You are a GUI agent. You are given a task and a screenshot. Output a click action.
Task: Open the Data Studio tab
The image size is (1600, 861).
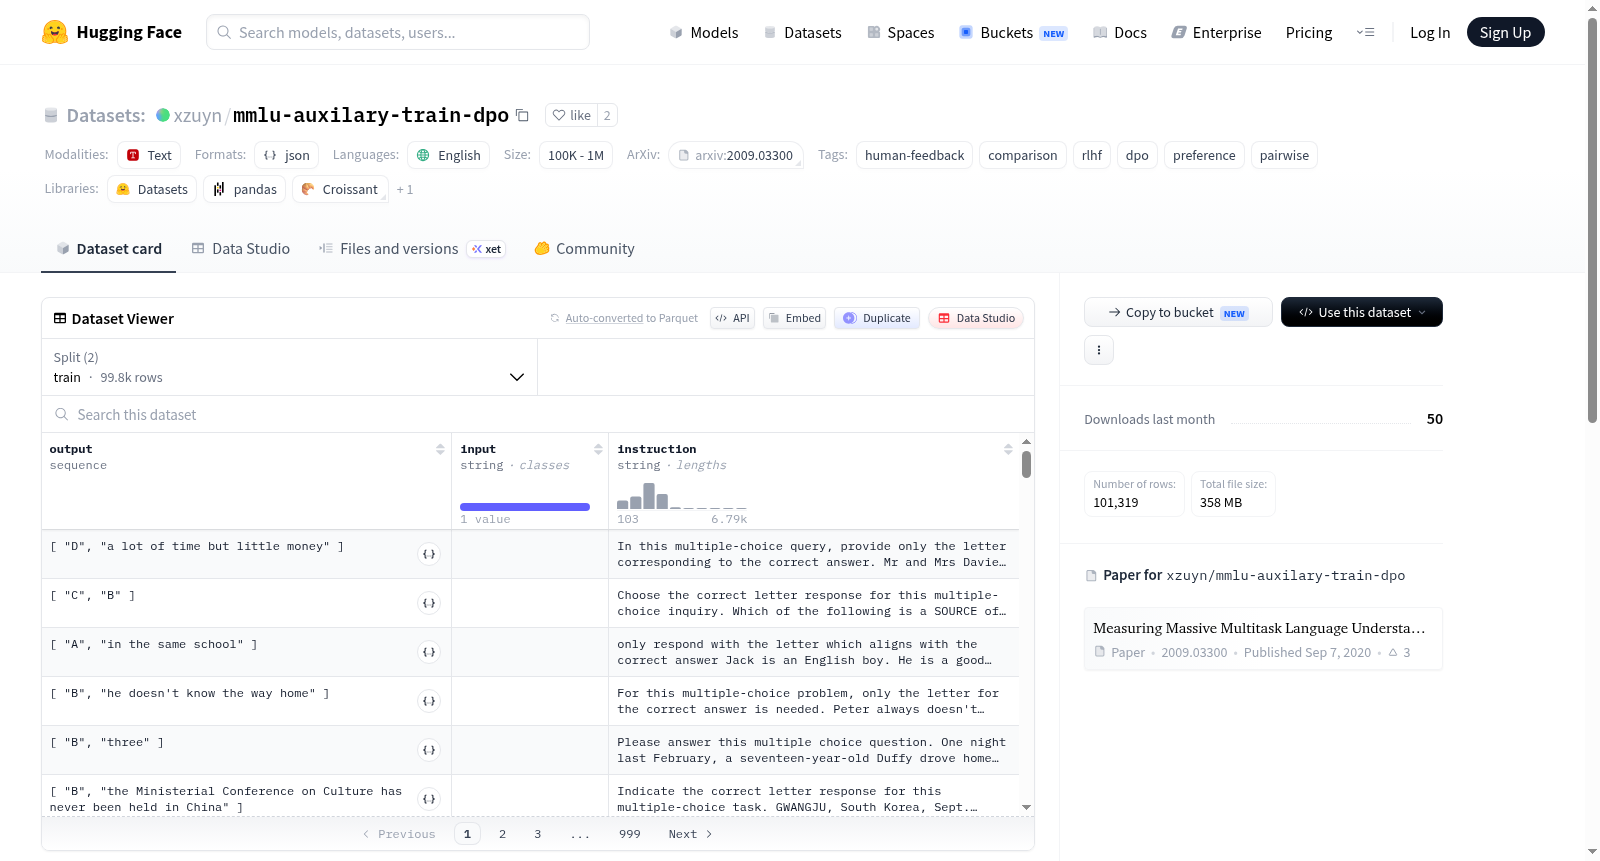pos(241,249)
